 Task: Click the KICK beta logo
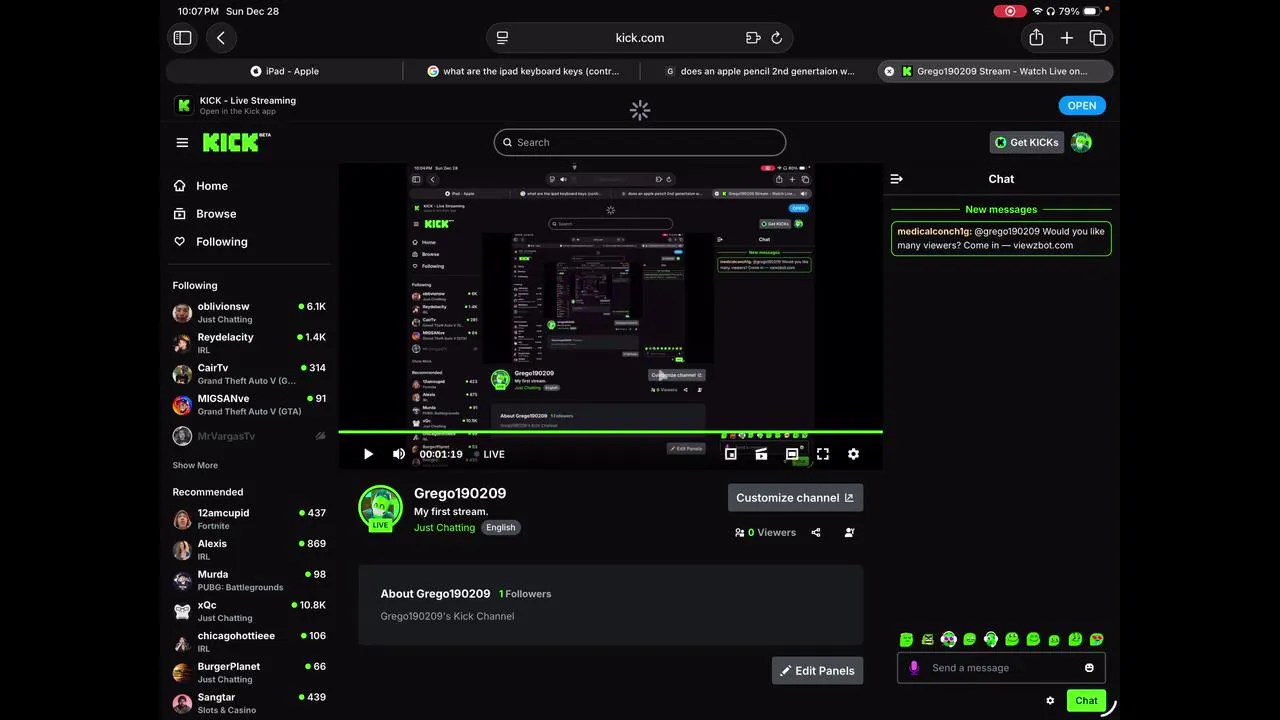[236, 142]
